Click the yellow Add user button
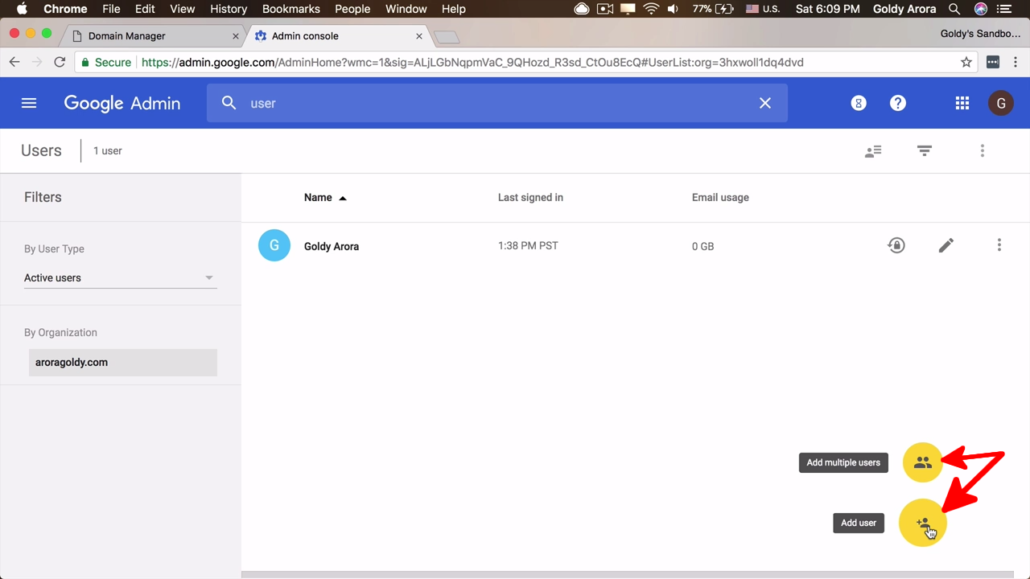The height and width of the screenshot is (579, 1030). [923, 523]
